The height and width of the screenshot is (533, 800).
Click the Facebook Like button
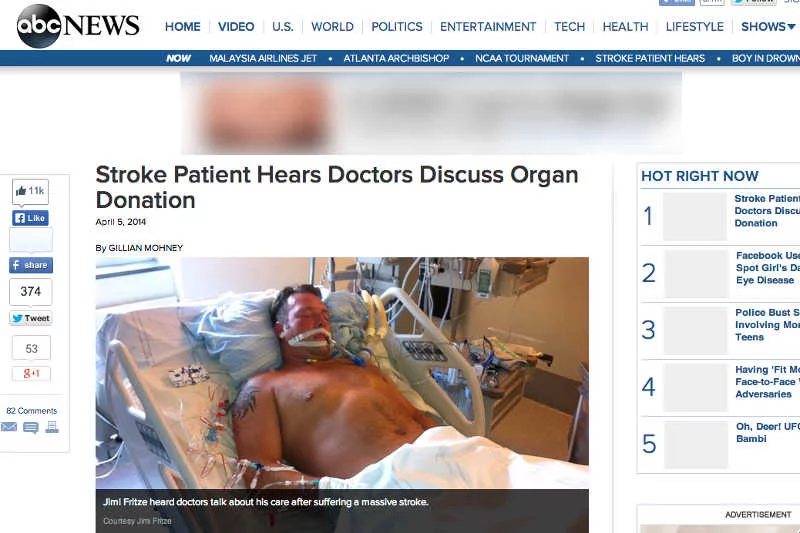pos(30,218)
